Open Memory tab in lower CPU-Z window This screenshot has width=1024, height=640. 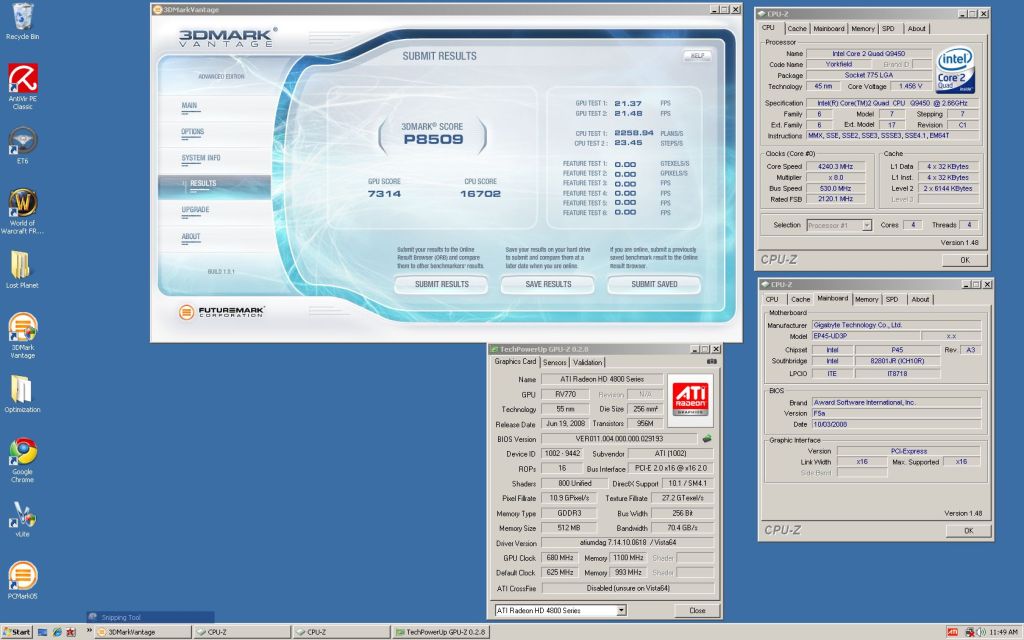coord(866,300)
